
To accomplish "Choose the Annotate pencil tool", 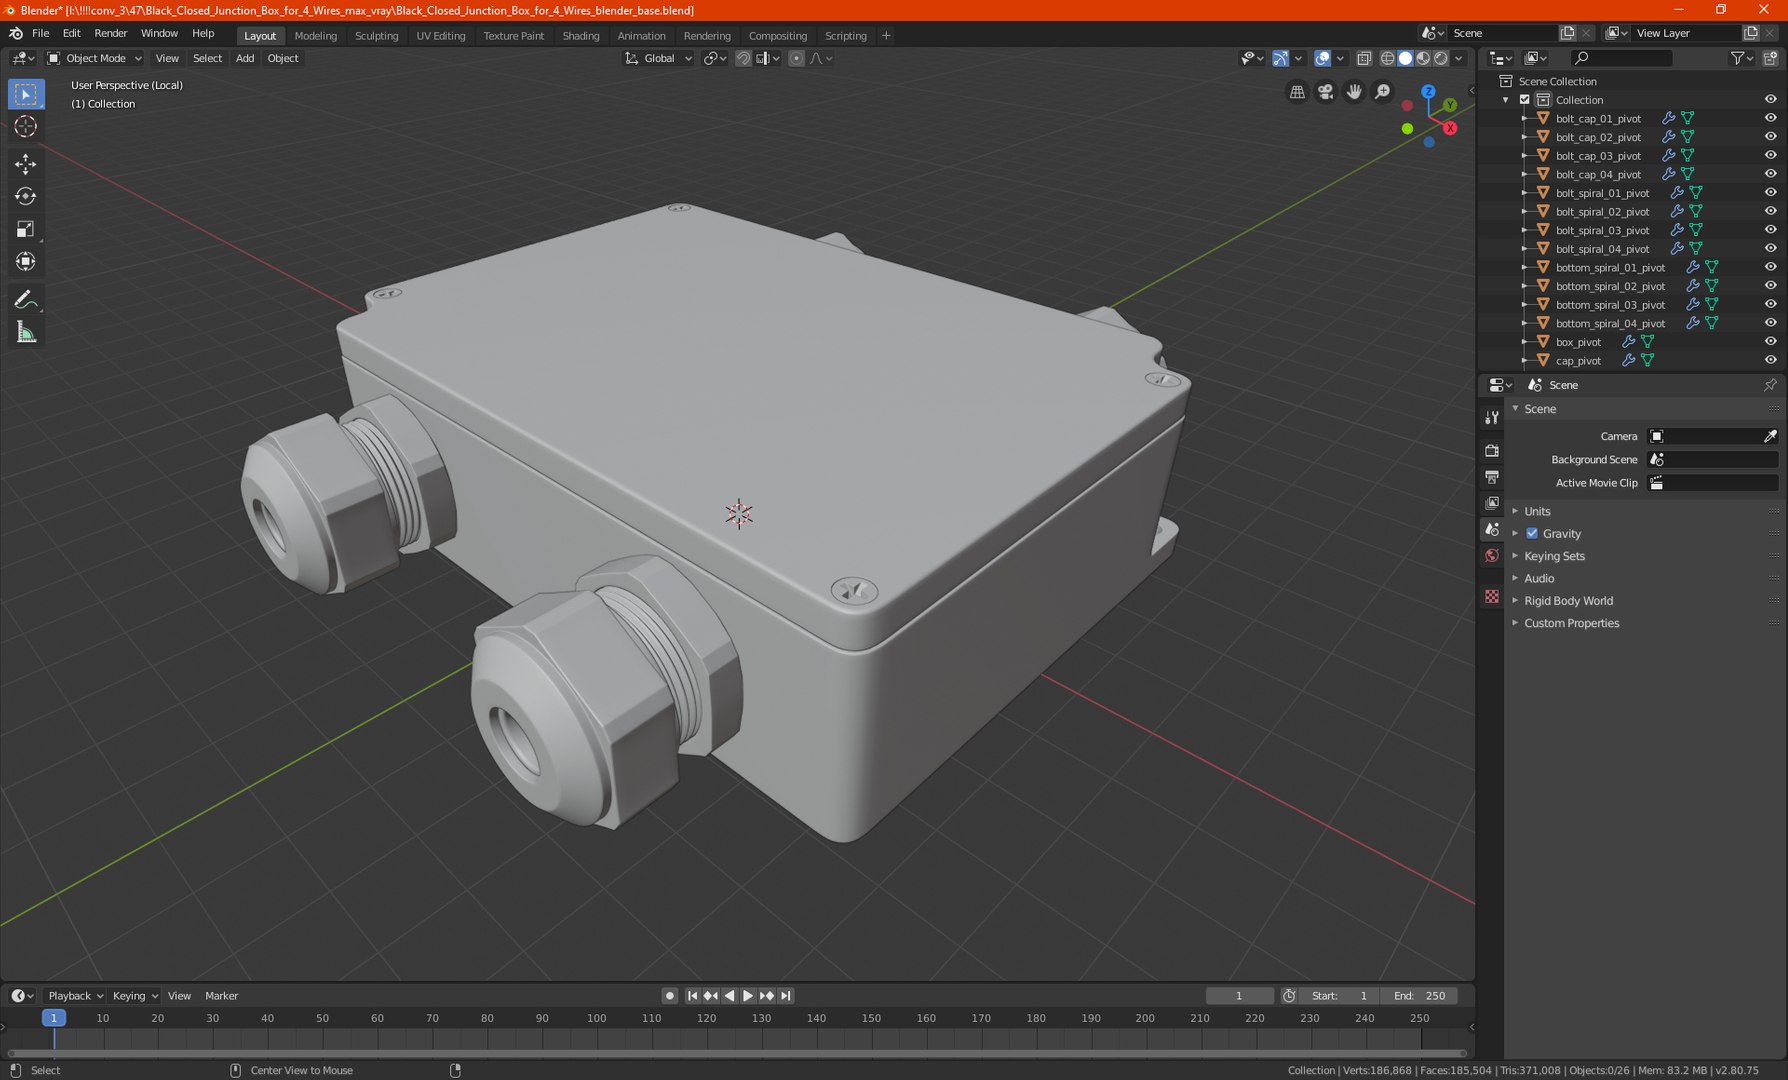I will point(26,300).
